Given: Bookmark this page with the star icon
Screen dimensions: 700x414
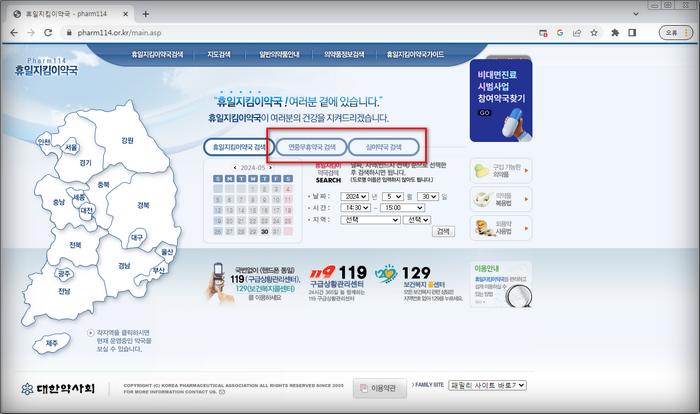Looking at the screenshot, I should [594, 33].
